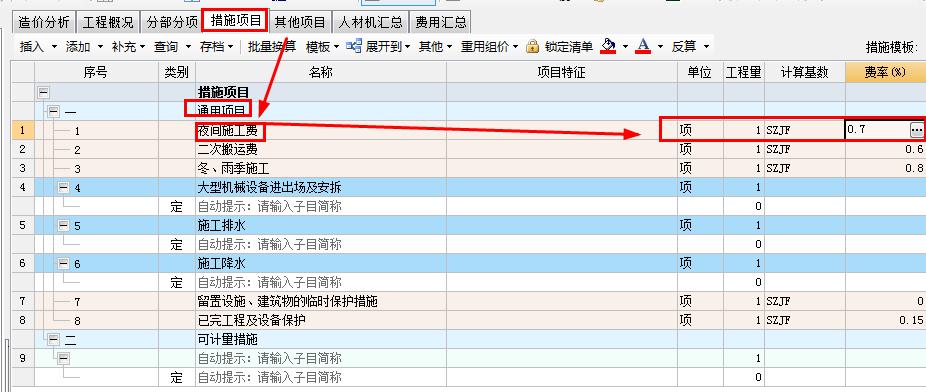Click the 自动提示 sub-item cell under 施工排水
This screenshot has width=926, height=392.
pos(321,244)
